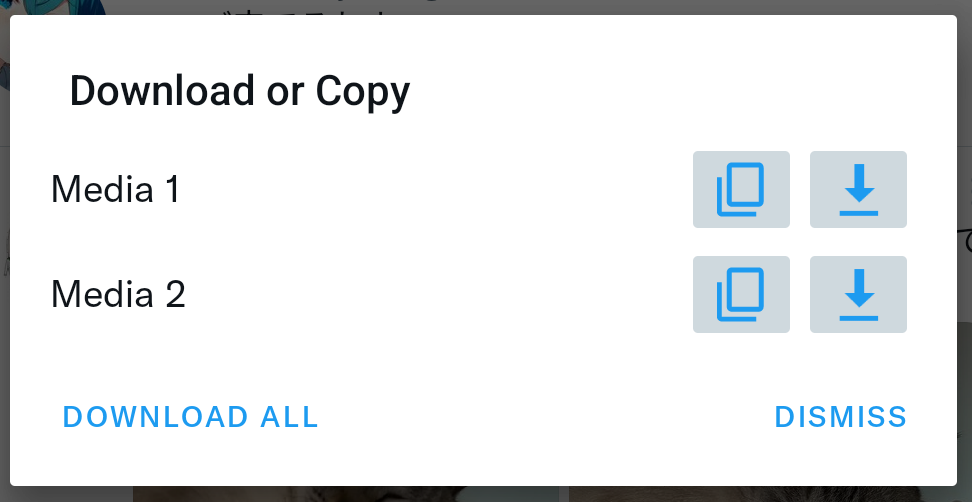
Task: Click the Download or Copy dialog title
Action: [240, 91]
